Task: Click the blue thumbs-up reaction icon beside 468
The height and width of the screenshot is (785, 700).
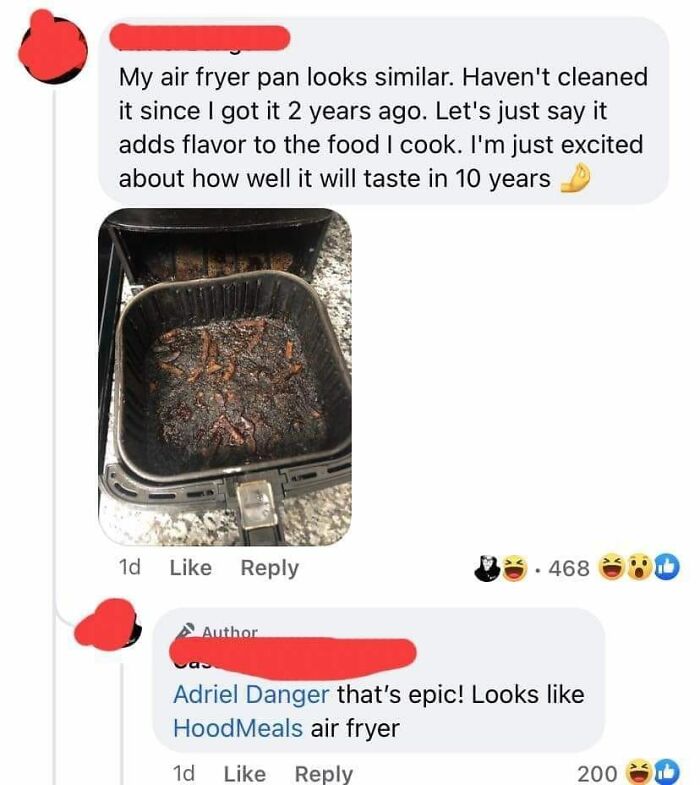Action: 666,567
